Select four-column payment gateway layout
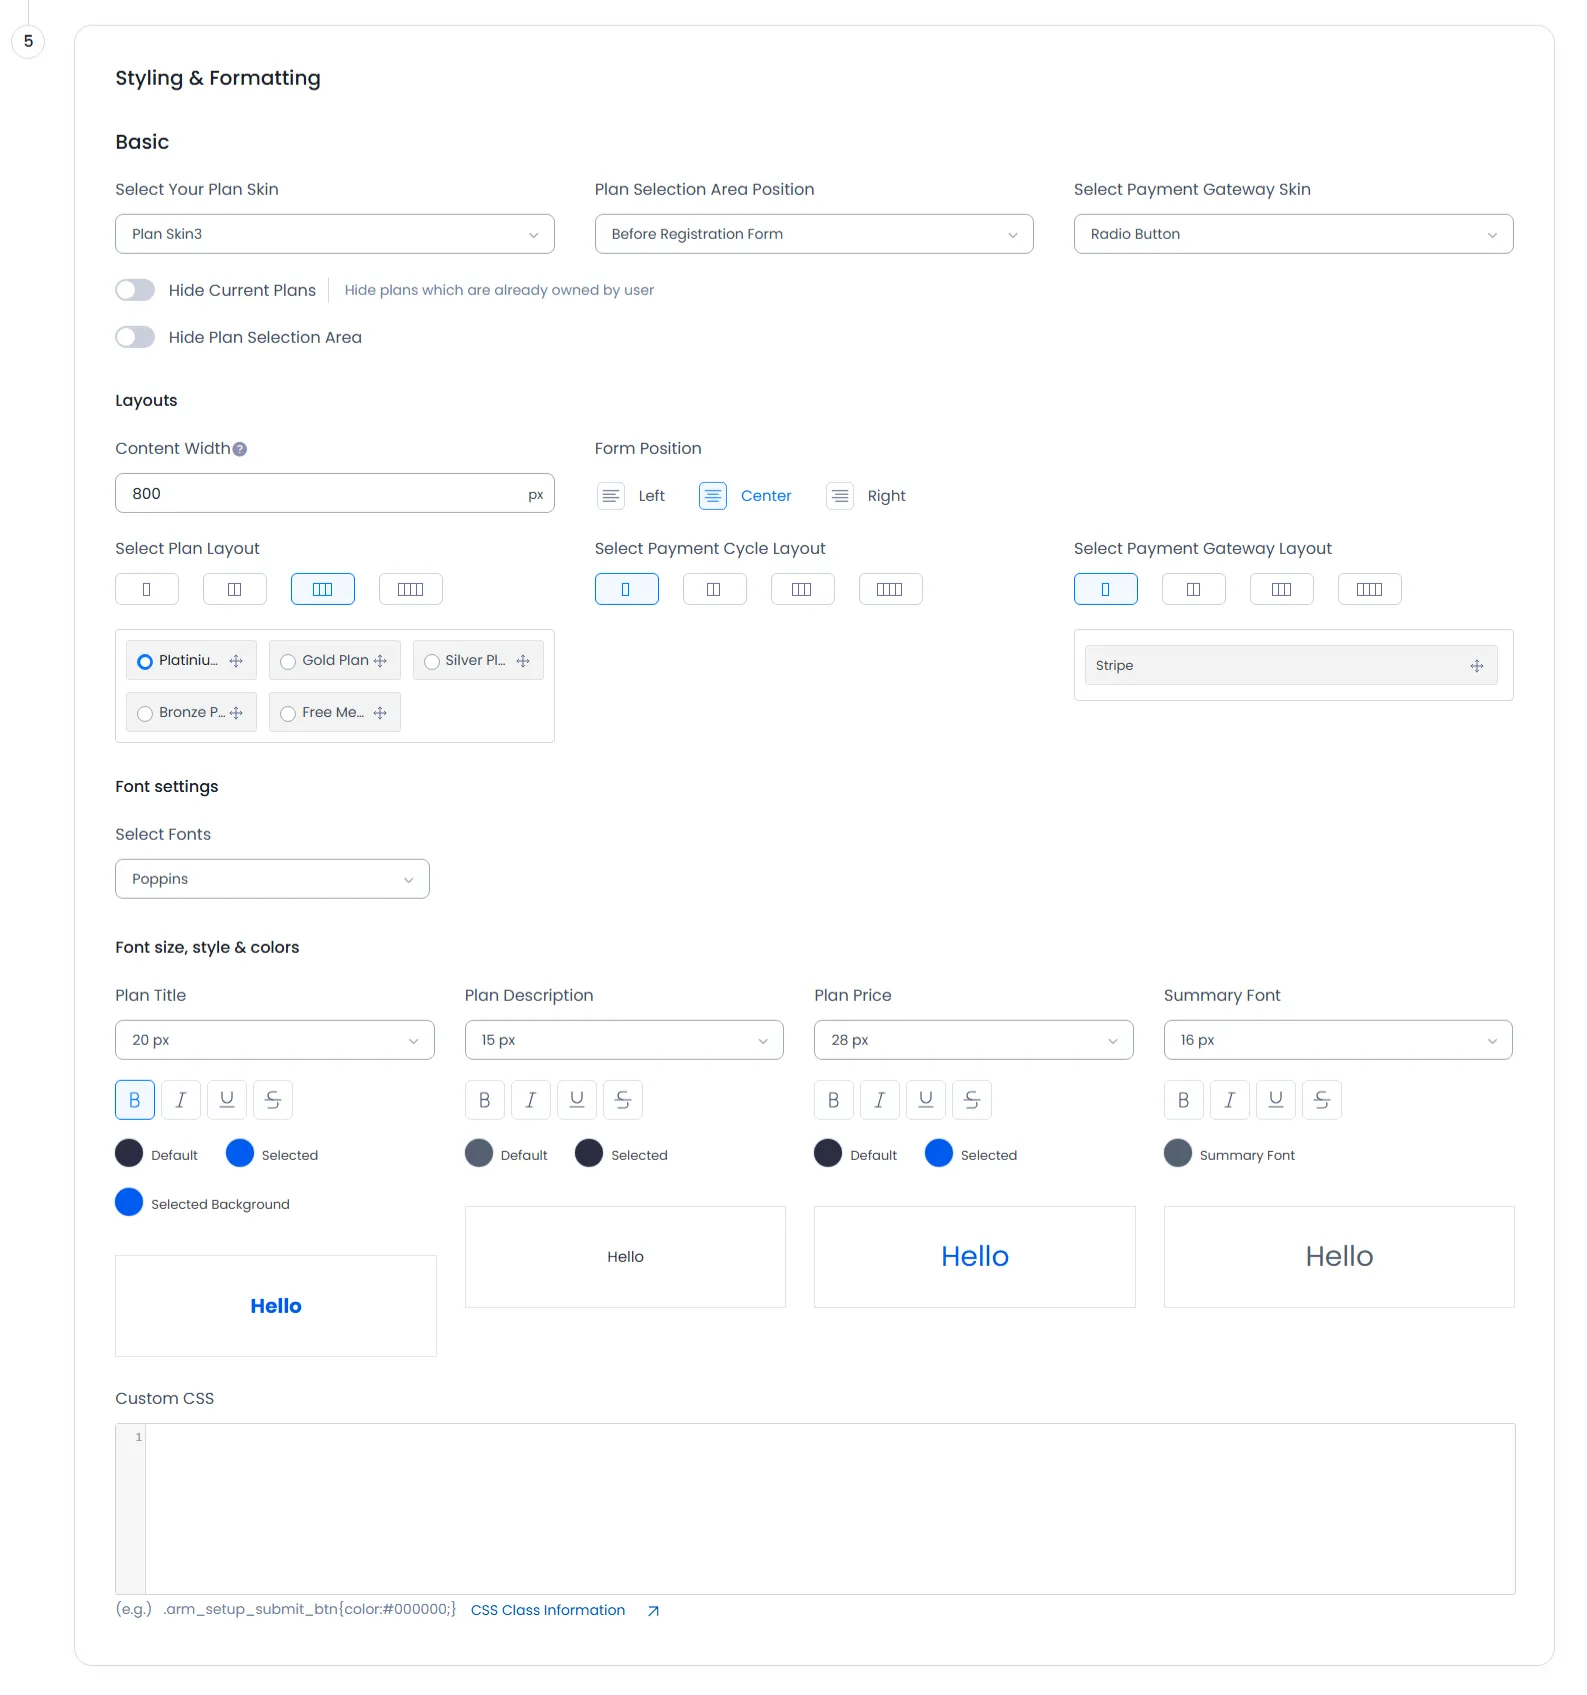Viewport: 1587px width, 1695px height. click(x=1370, y=589)
